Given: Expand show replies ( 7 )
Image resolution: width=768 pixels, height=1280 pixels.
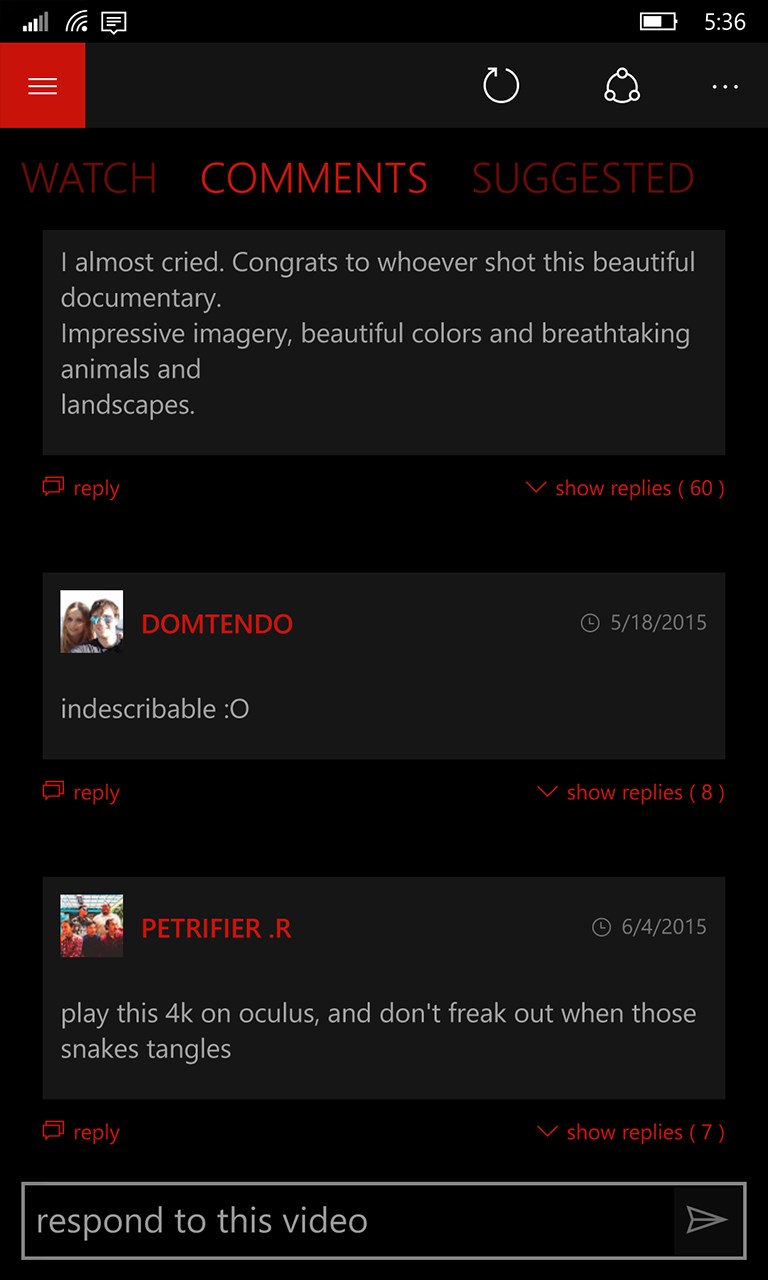Looking at the screenshot, I should point(631,1132).
